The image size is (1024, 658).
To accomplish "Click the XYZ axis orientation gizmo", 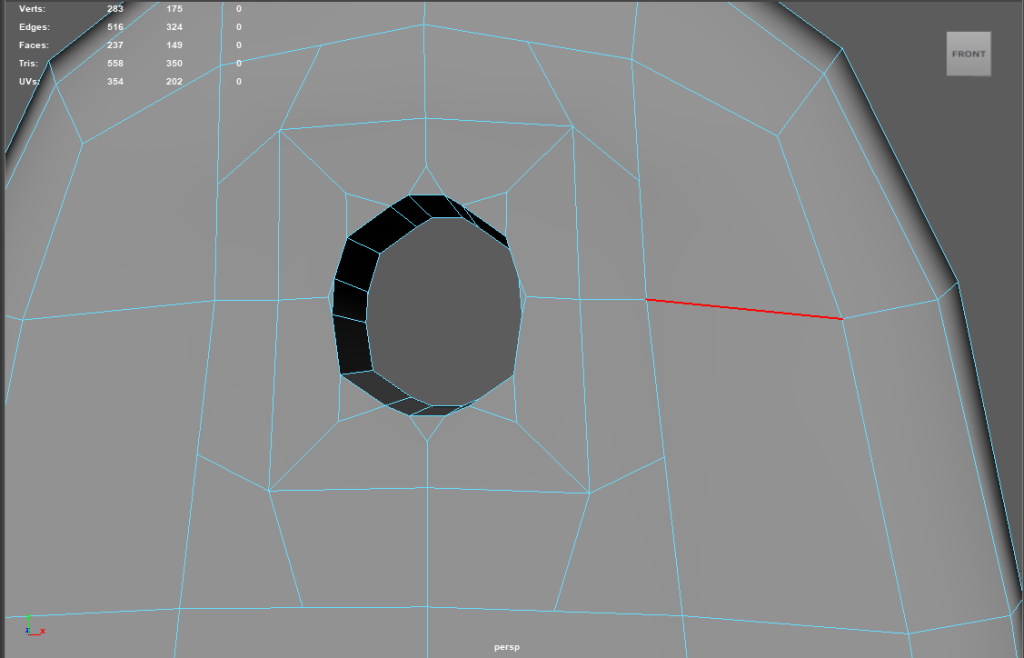I will coord(32,626).
